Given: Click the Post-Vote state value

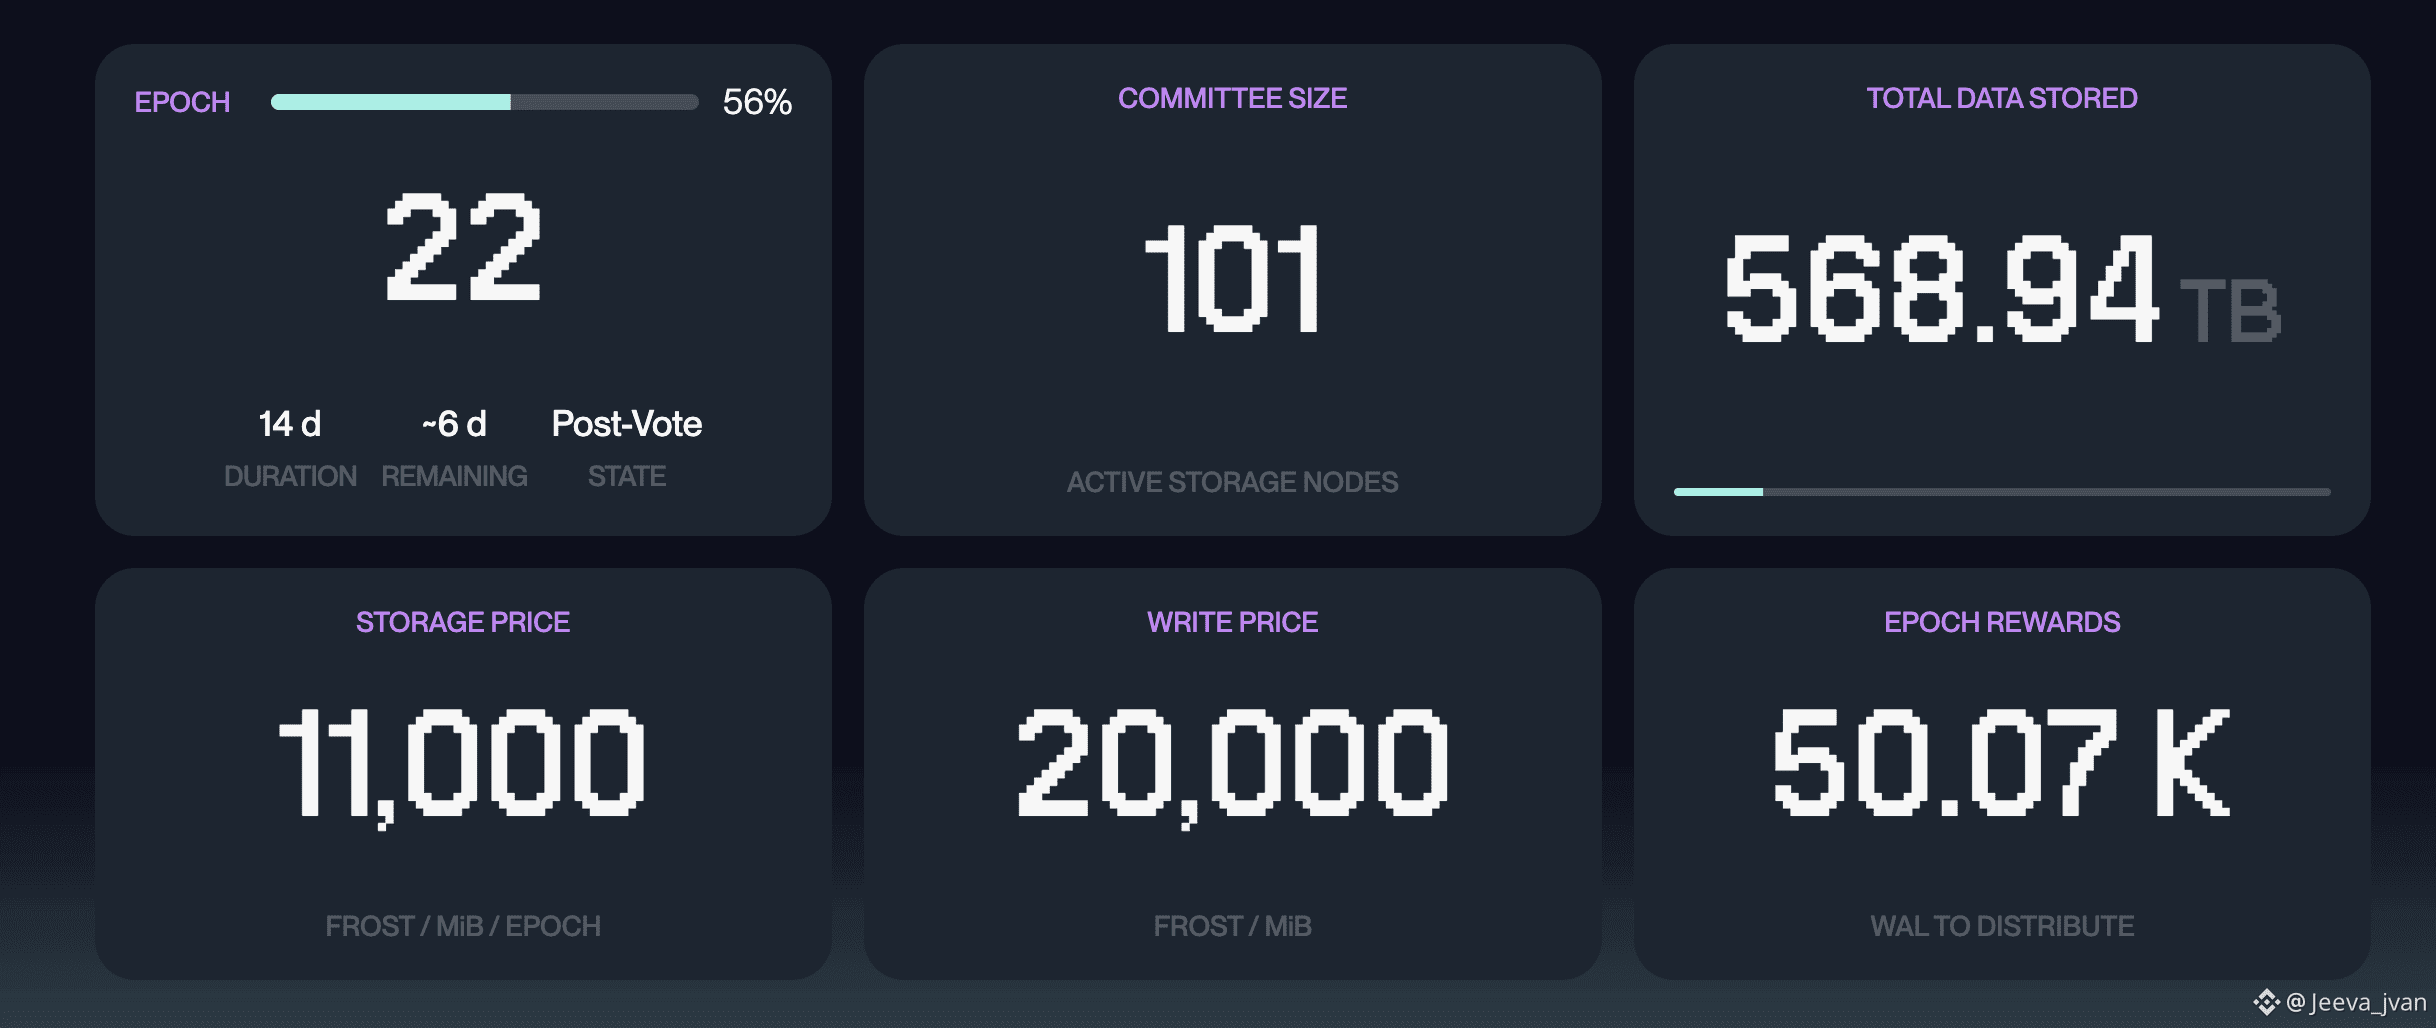Looking at the screenshot, I should (x=627, y=424).
